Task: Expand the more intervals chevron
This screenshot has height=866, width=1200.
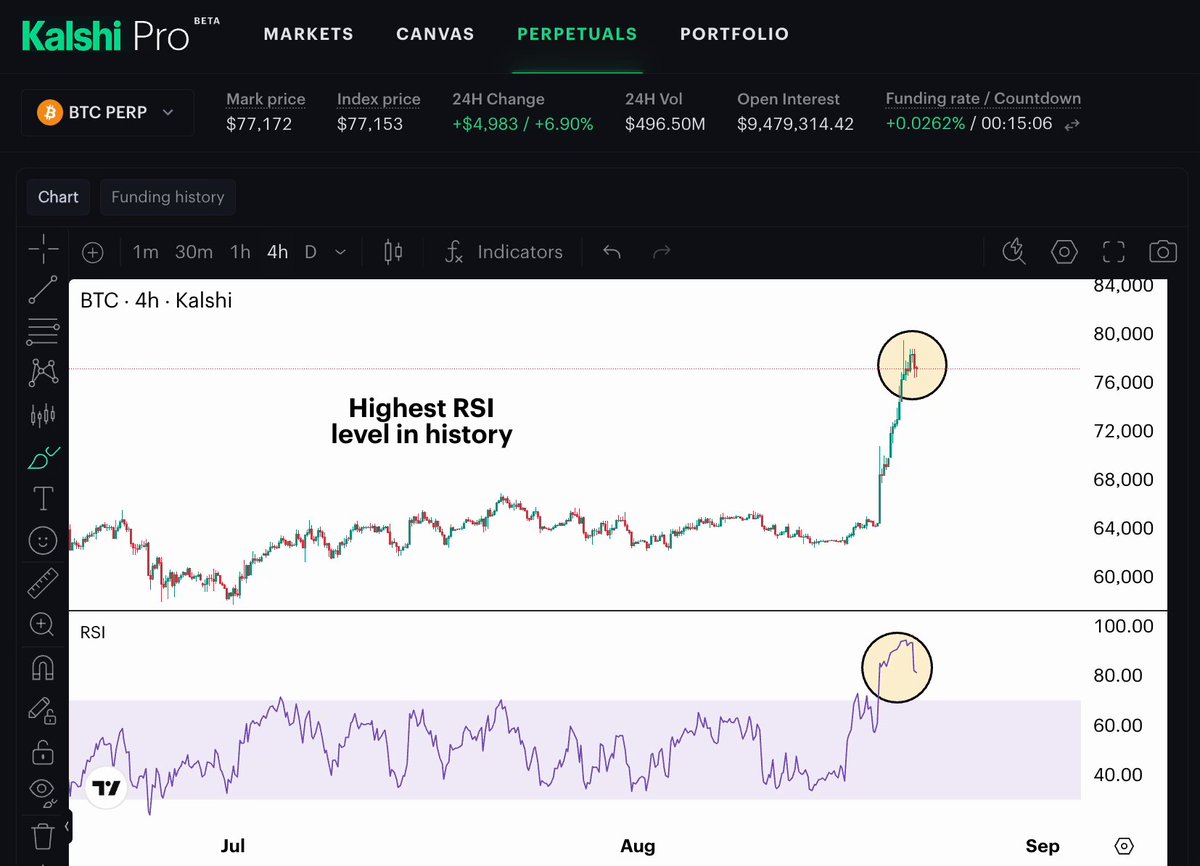Action: click(341, 252)
